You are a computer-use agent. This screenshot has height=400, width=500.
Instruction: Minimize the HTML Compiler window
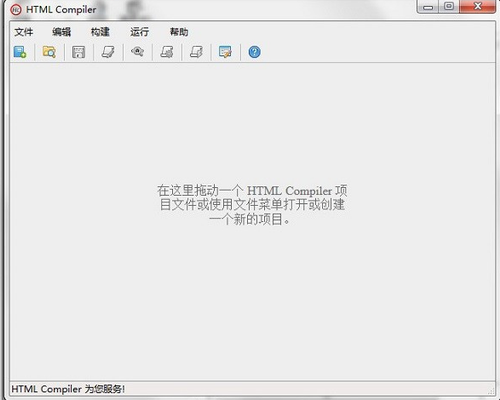[x=428, y=6]
